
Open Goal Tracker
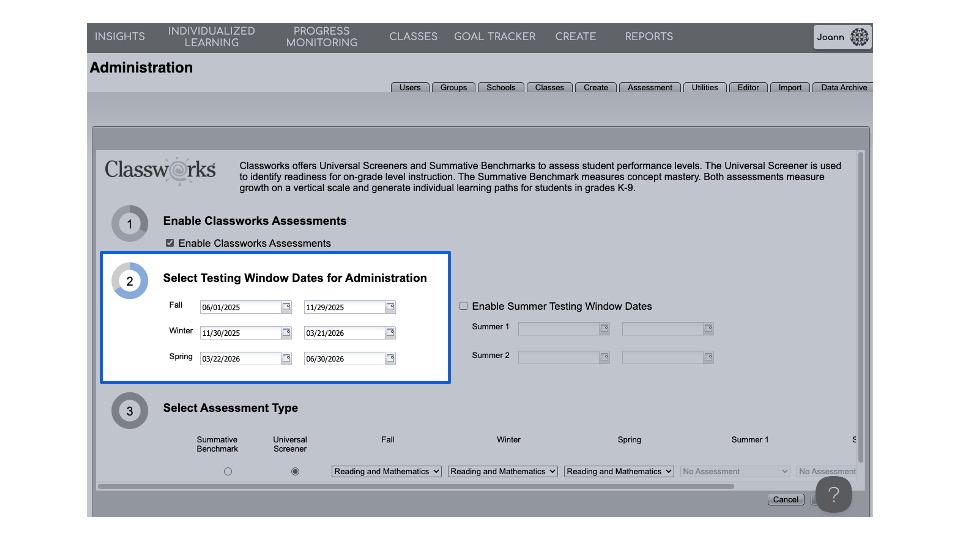[495, 37]
